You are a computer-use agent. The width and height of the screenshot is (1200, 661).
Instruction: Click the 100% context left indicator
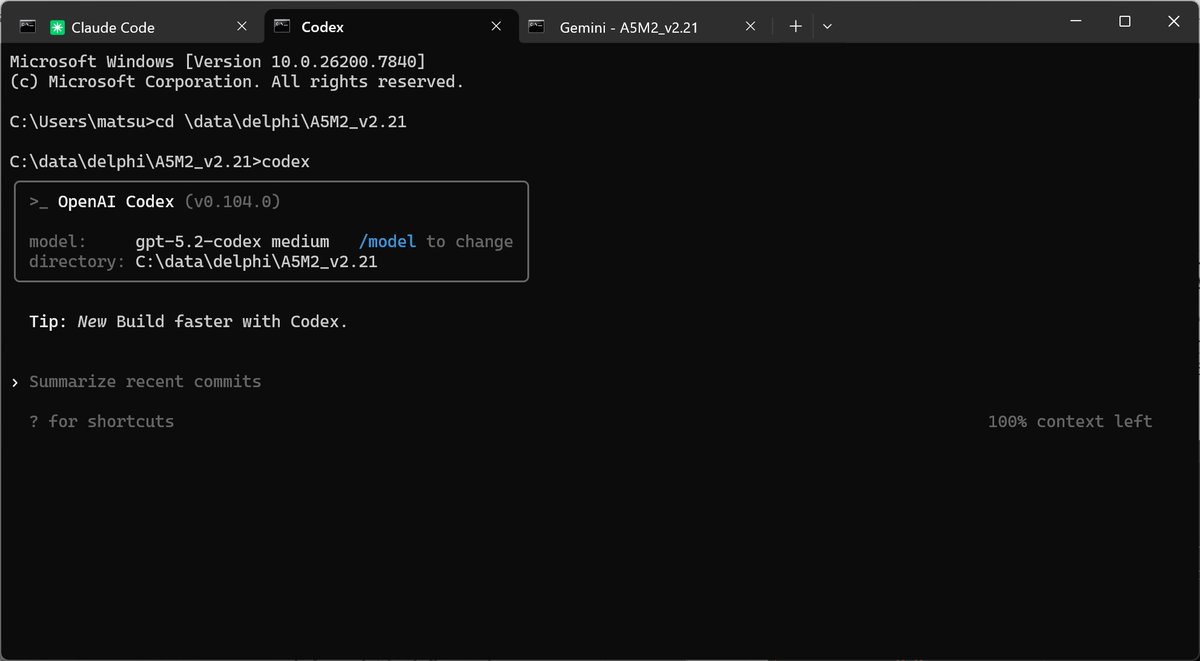point(1069,421)
